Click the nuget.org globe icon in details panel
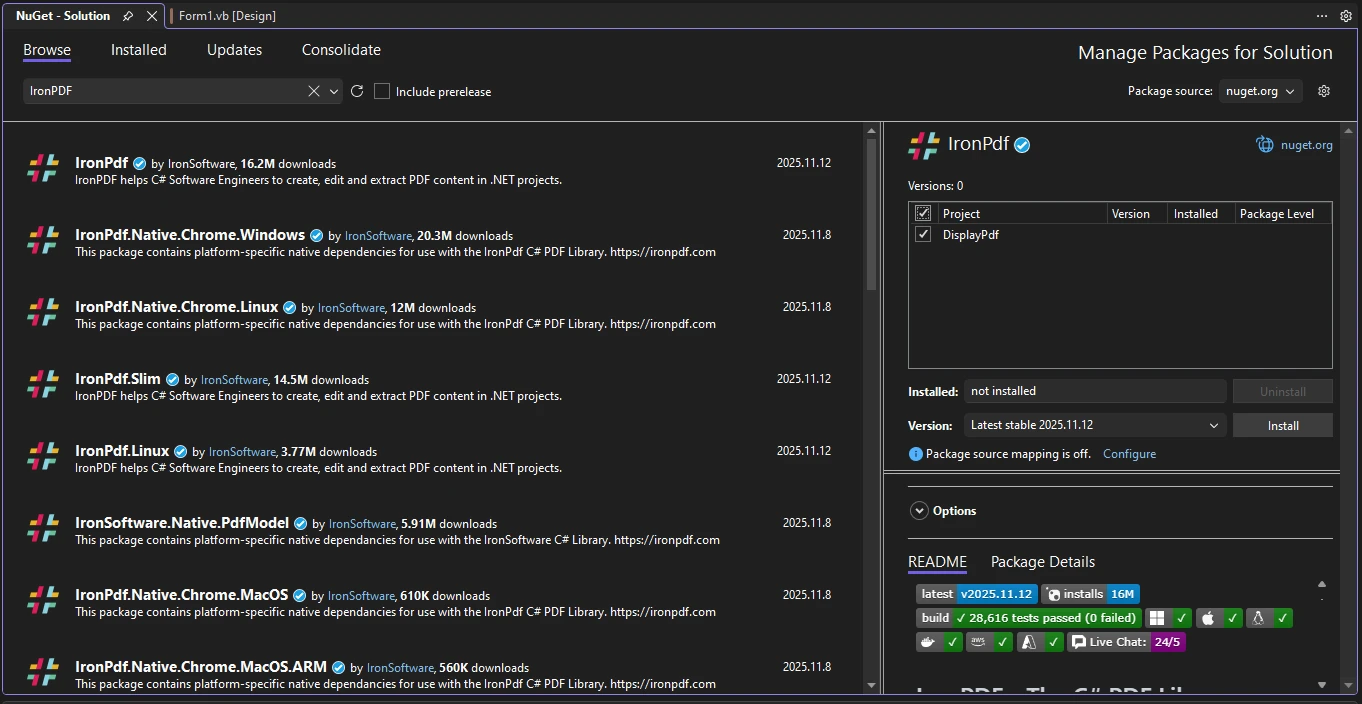Image resolution: width=1362 pixels, height=704 pixels. [1264, 144]
